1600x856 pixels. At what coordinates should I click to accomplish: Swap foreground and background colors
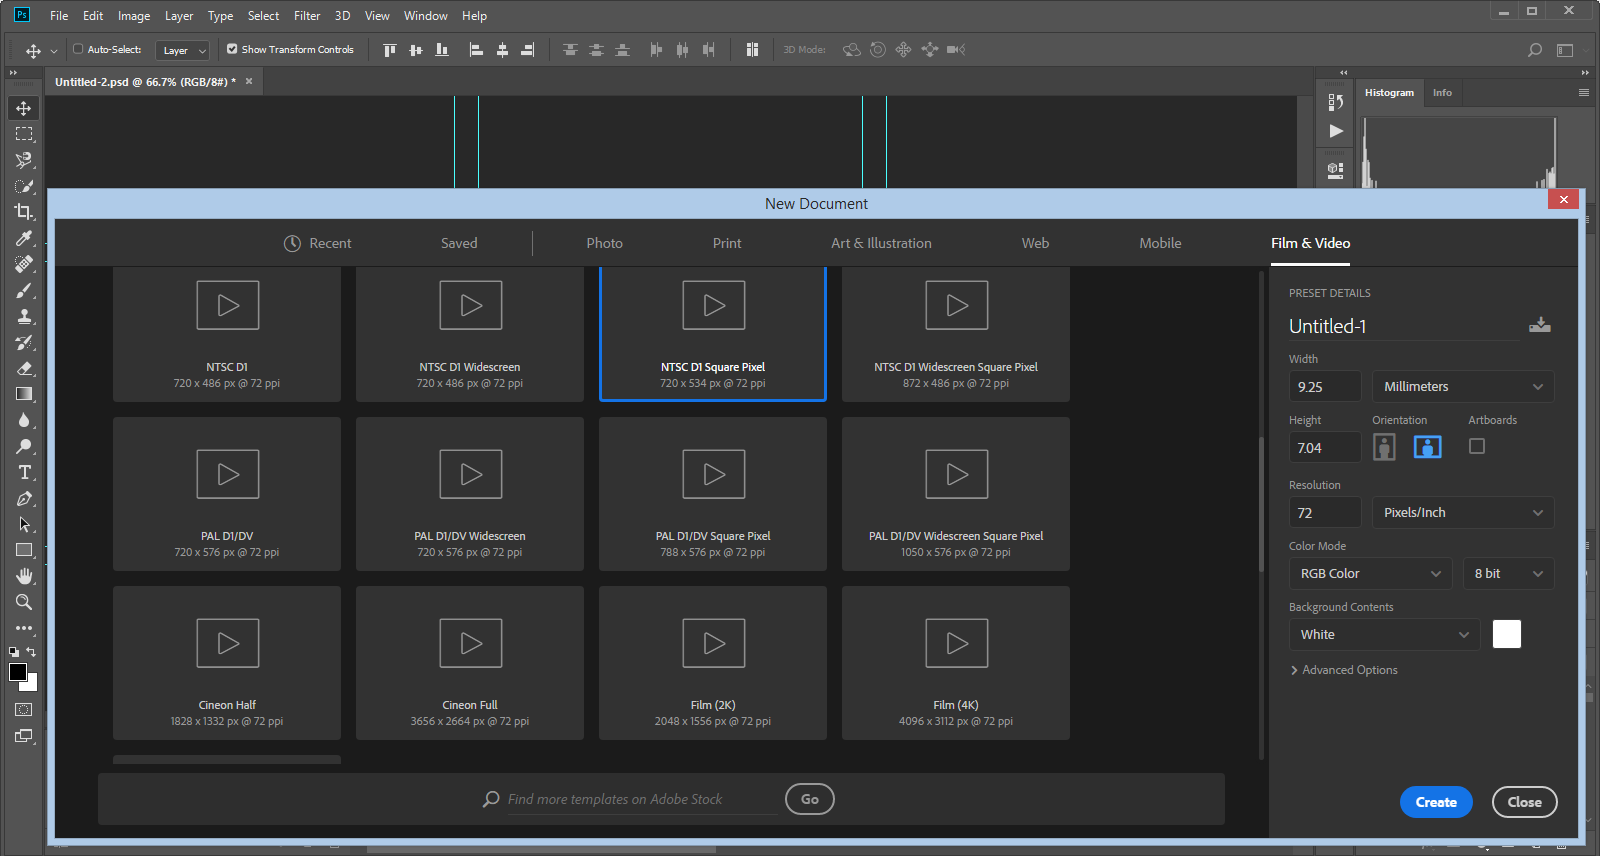[x=31, y=652]
